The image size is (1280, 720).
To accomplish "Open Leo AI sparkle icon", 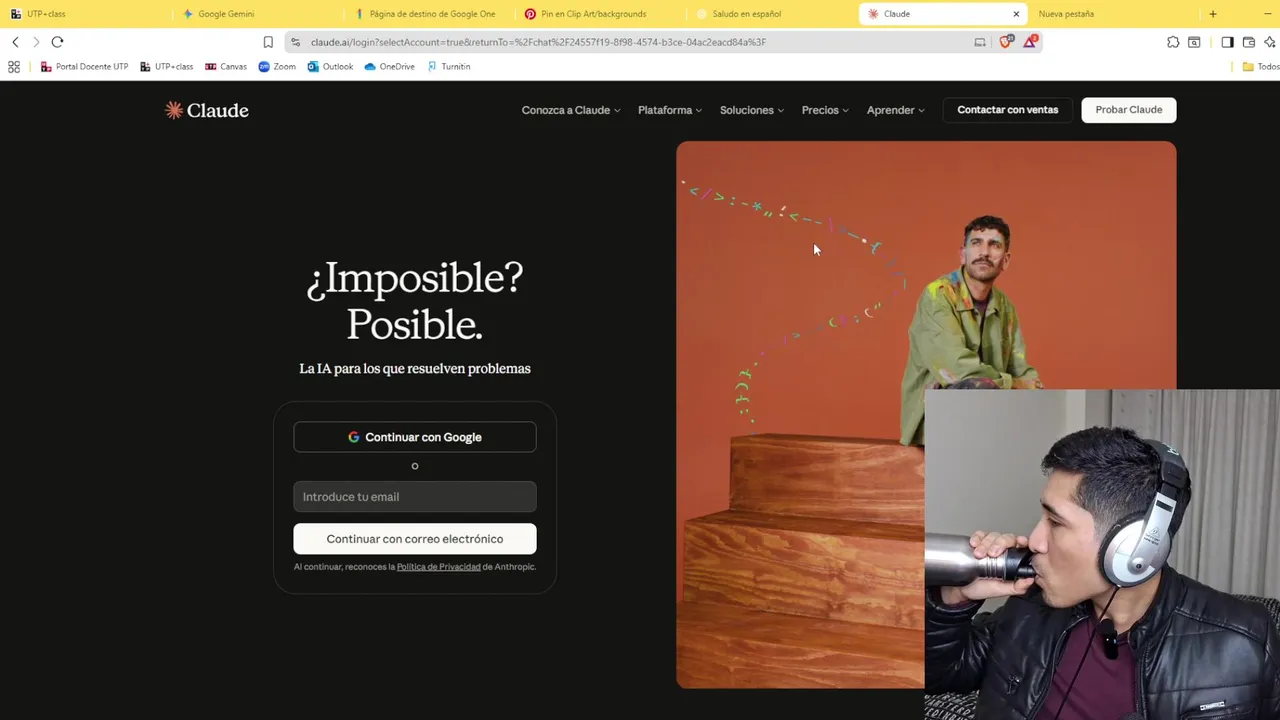I will [x=1270, y=42].
